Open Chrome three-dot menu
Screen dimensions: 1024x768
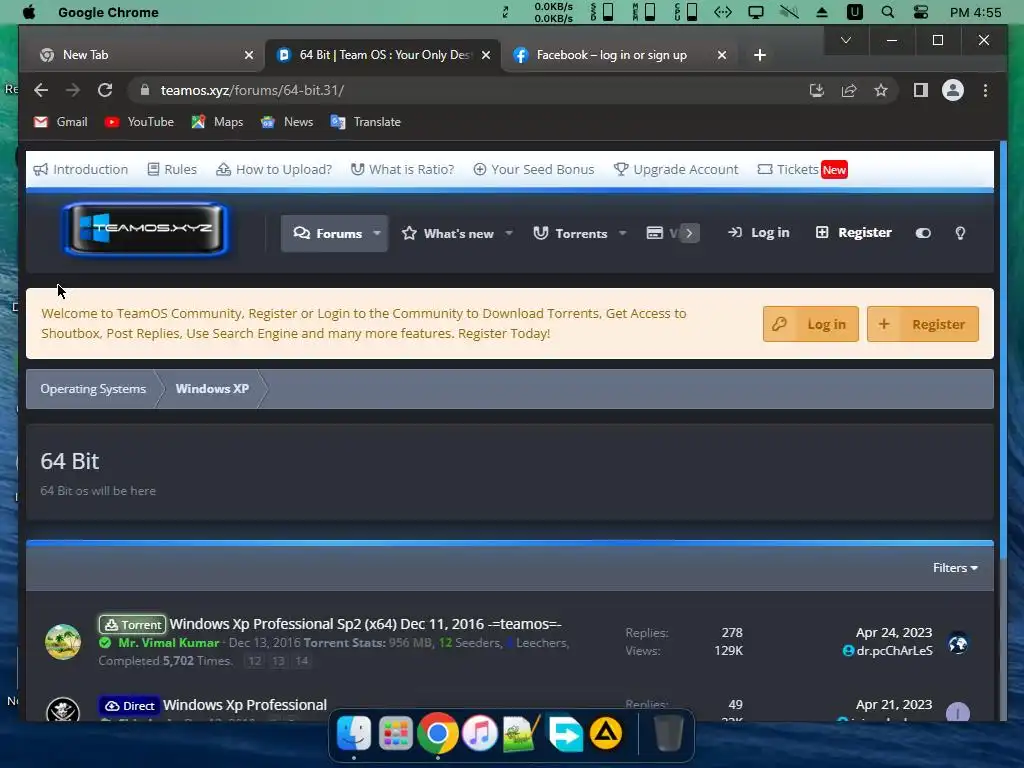coord(985,90)
